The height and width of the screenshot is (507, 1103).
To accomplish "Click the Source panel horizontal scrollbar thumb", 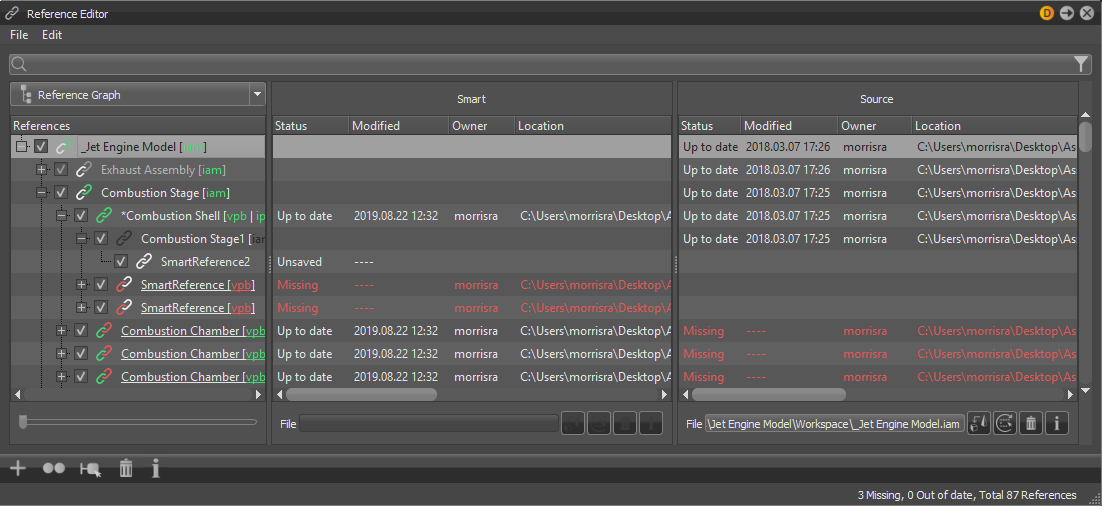I will pyautogui.click(x=769, y=394).
